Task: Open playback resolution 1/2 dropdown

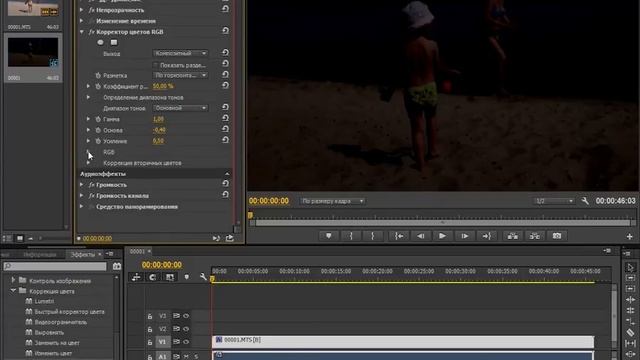Action: pos(554,201)
